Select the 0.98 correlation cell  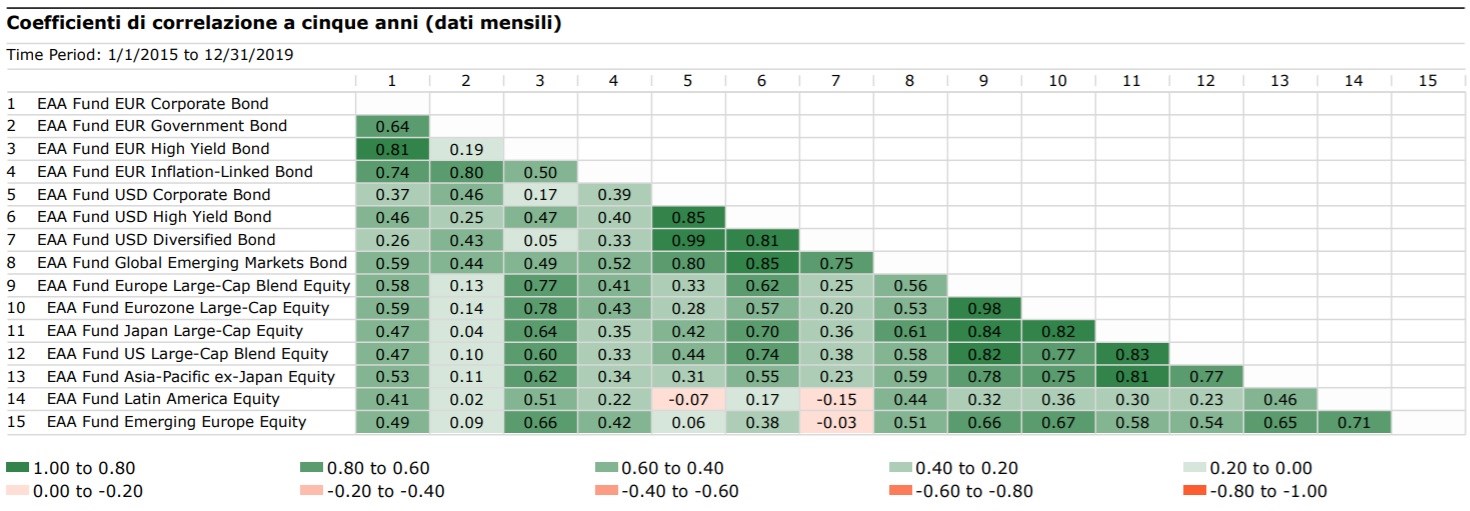pos(984,308)
